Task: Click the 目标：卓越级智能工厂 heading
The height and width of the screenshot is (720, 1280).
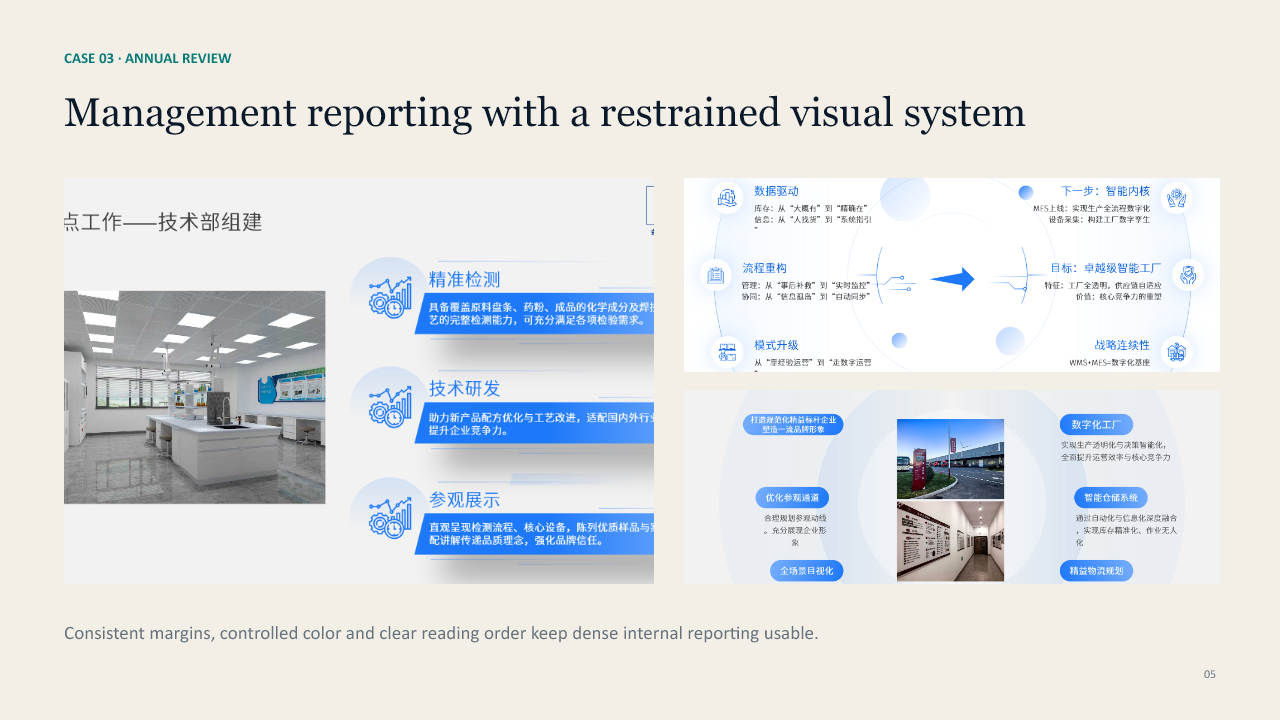Action: (x=1106, y=268)
